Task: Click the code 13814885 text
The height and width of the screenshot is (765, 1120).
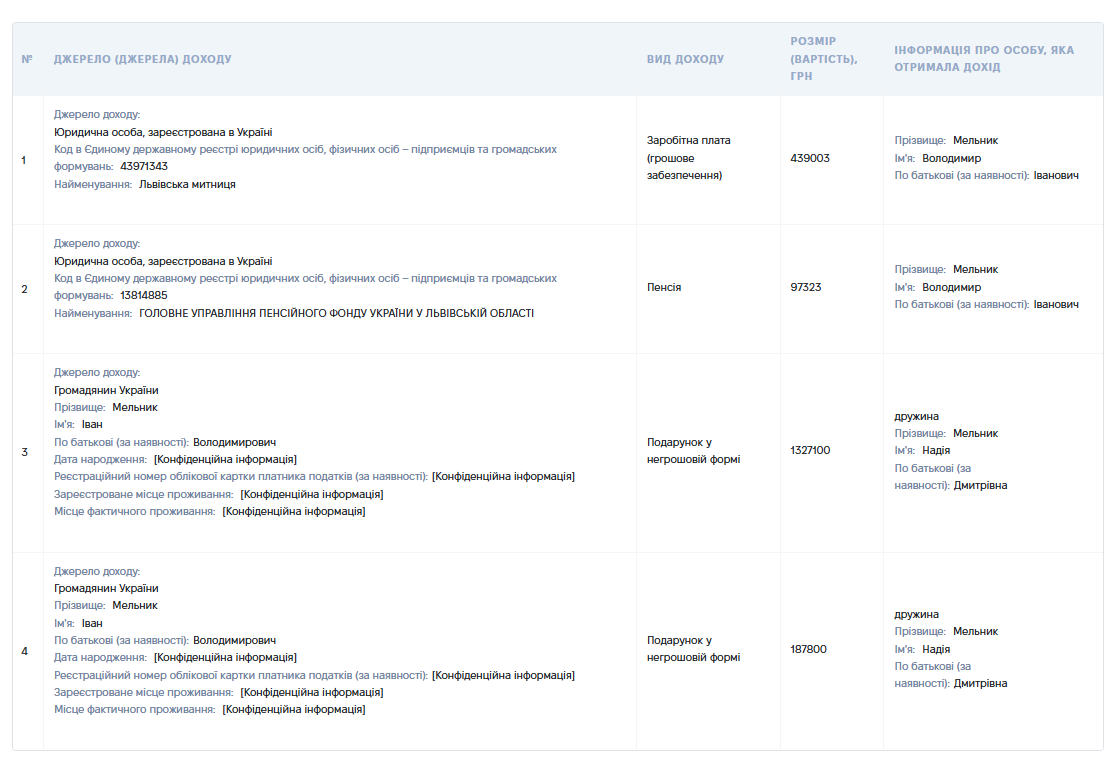Action: (x=144, y=295)
